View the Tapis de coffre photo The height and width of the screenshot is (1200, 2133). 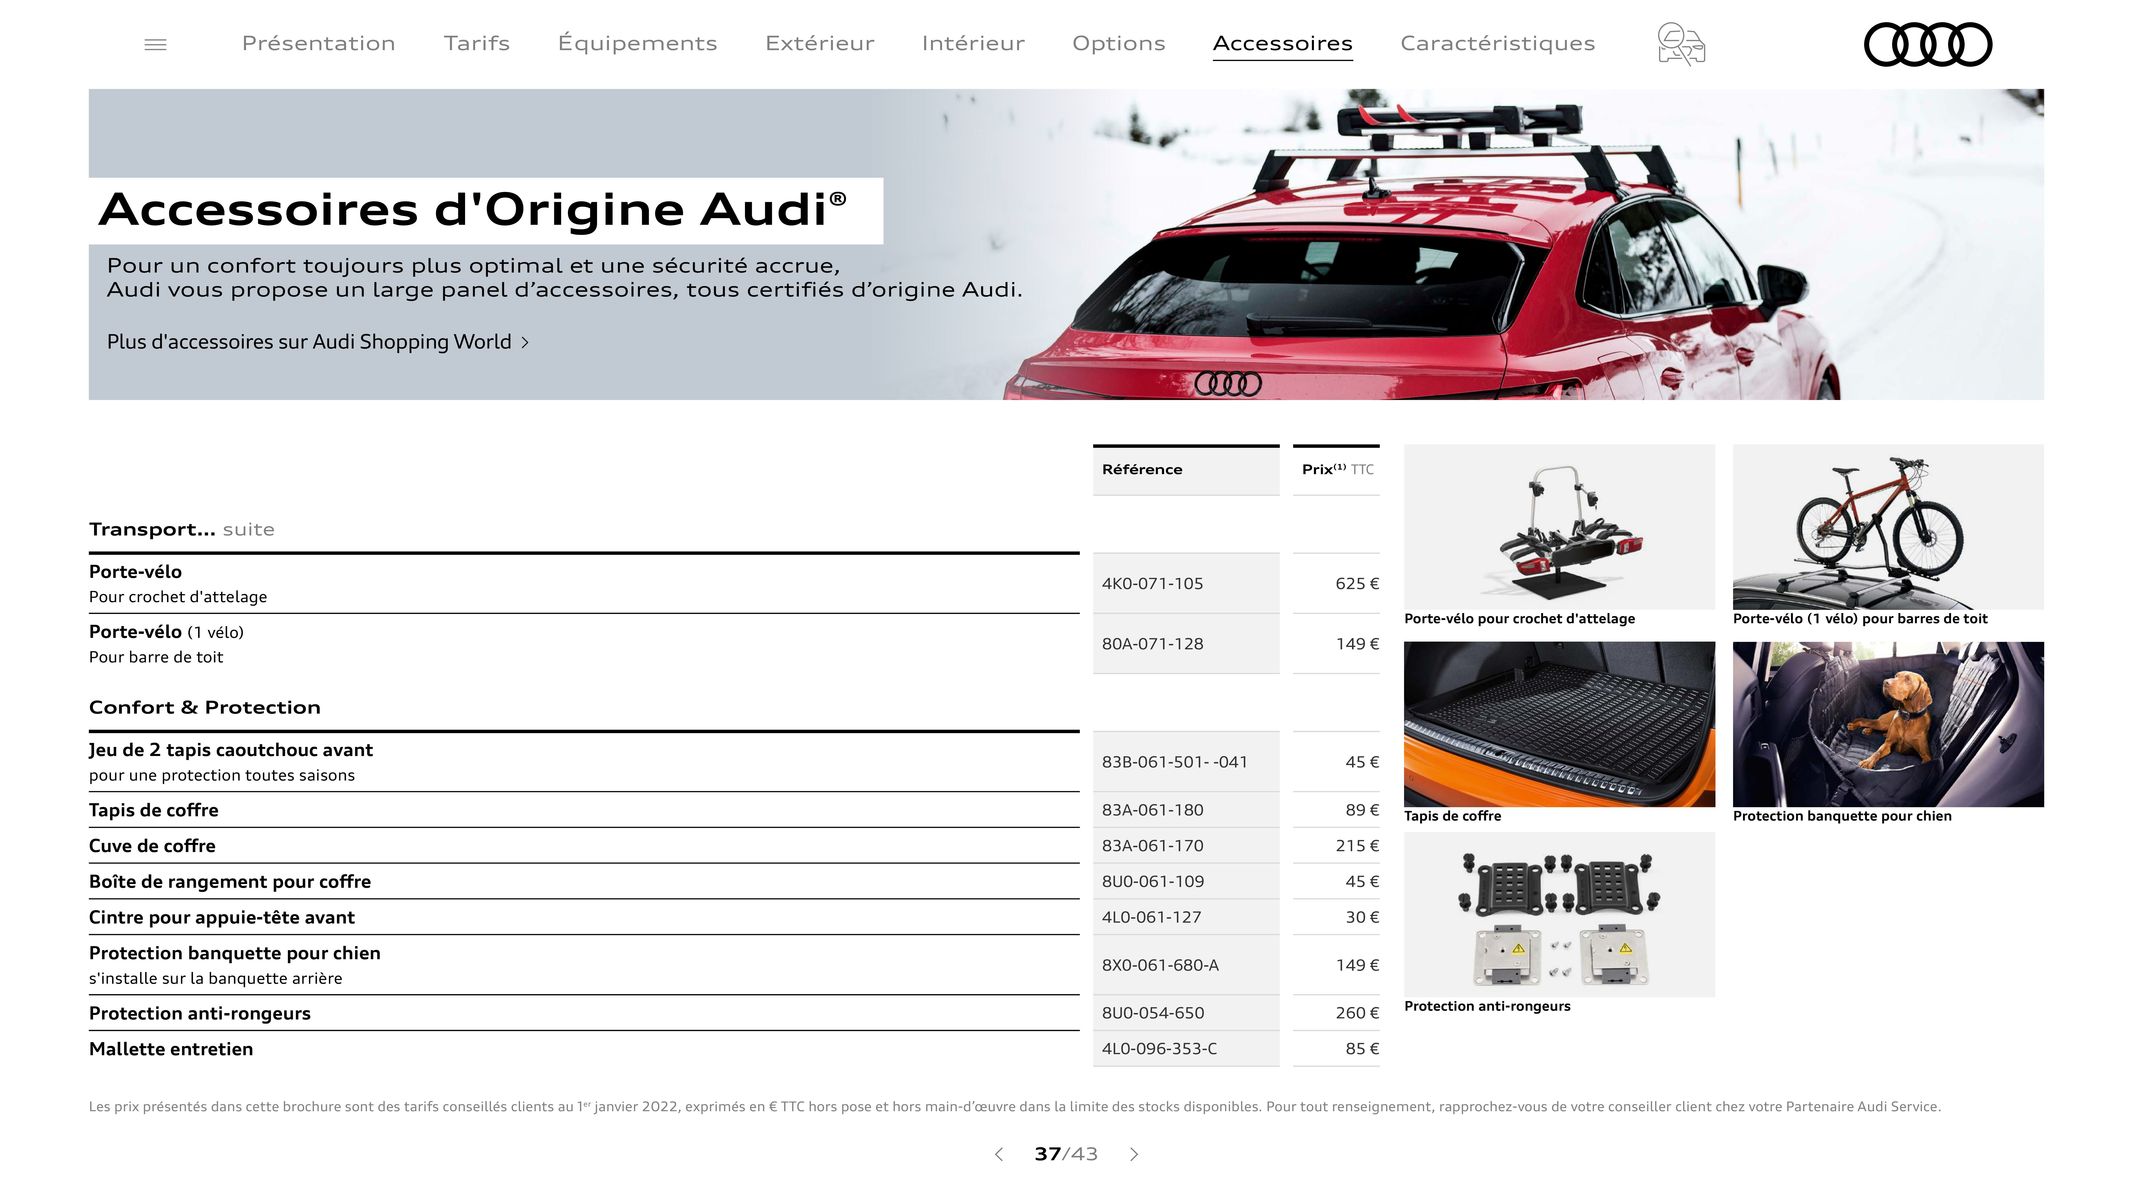pyautogui.click(x=1559, y=724)
